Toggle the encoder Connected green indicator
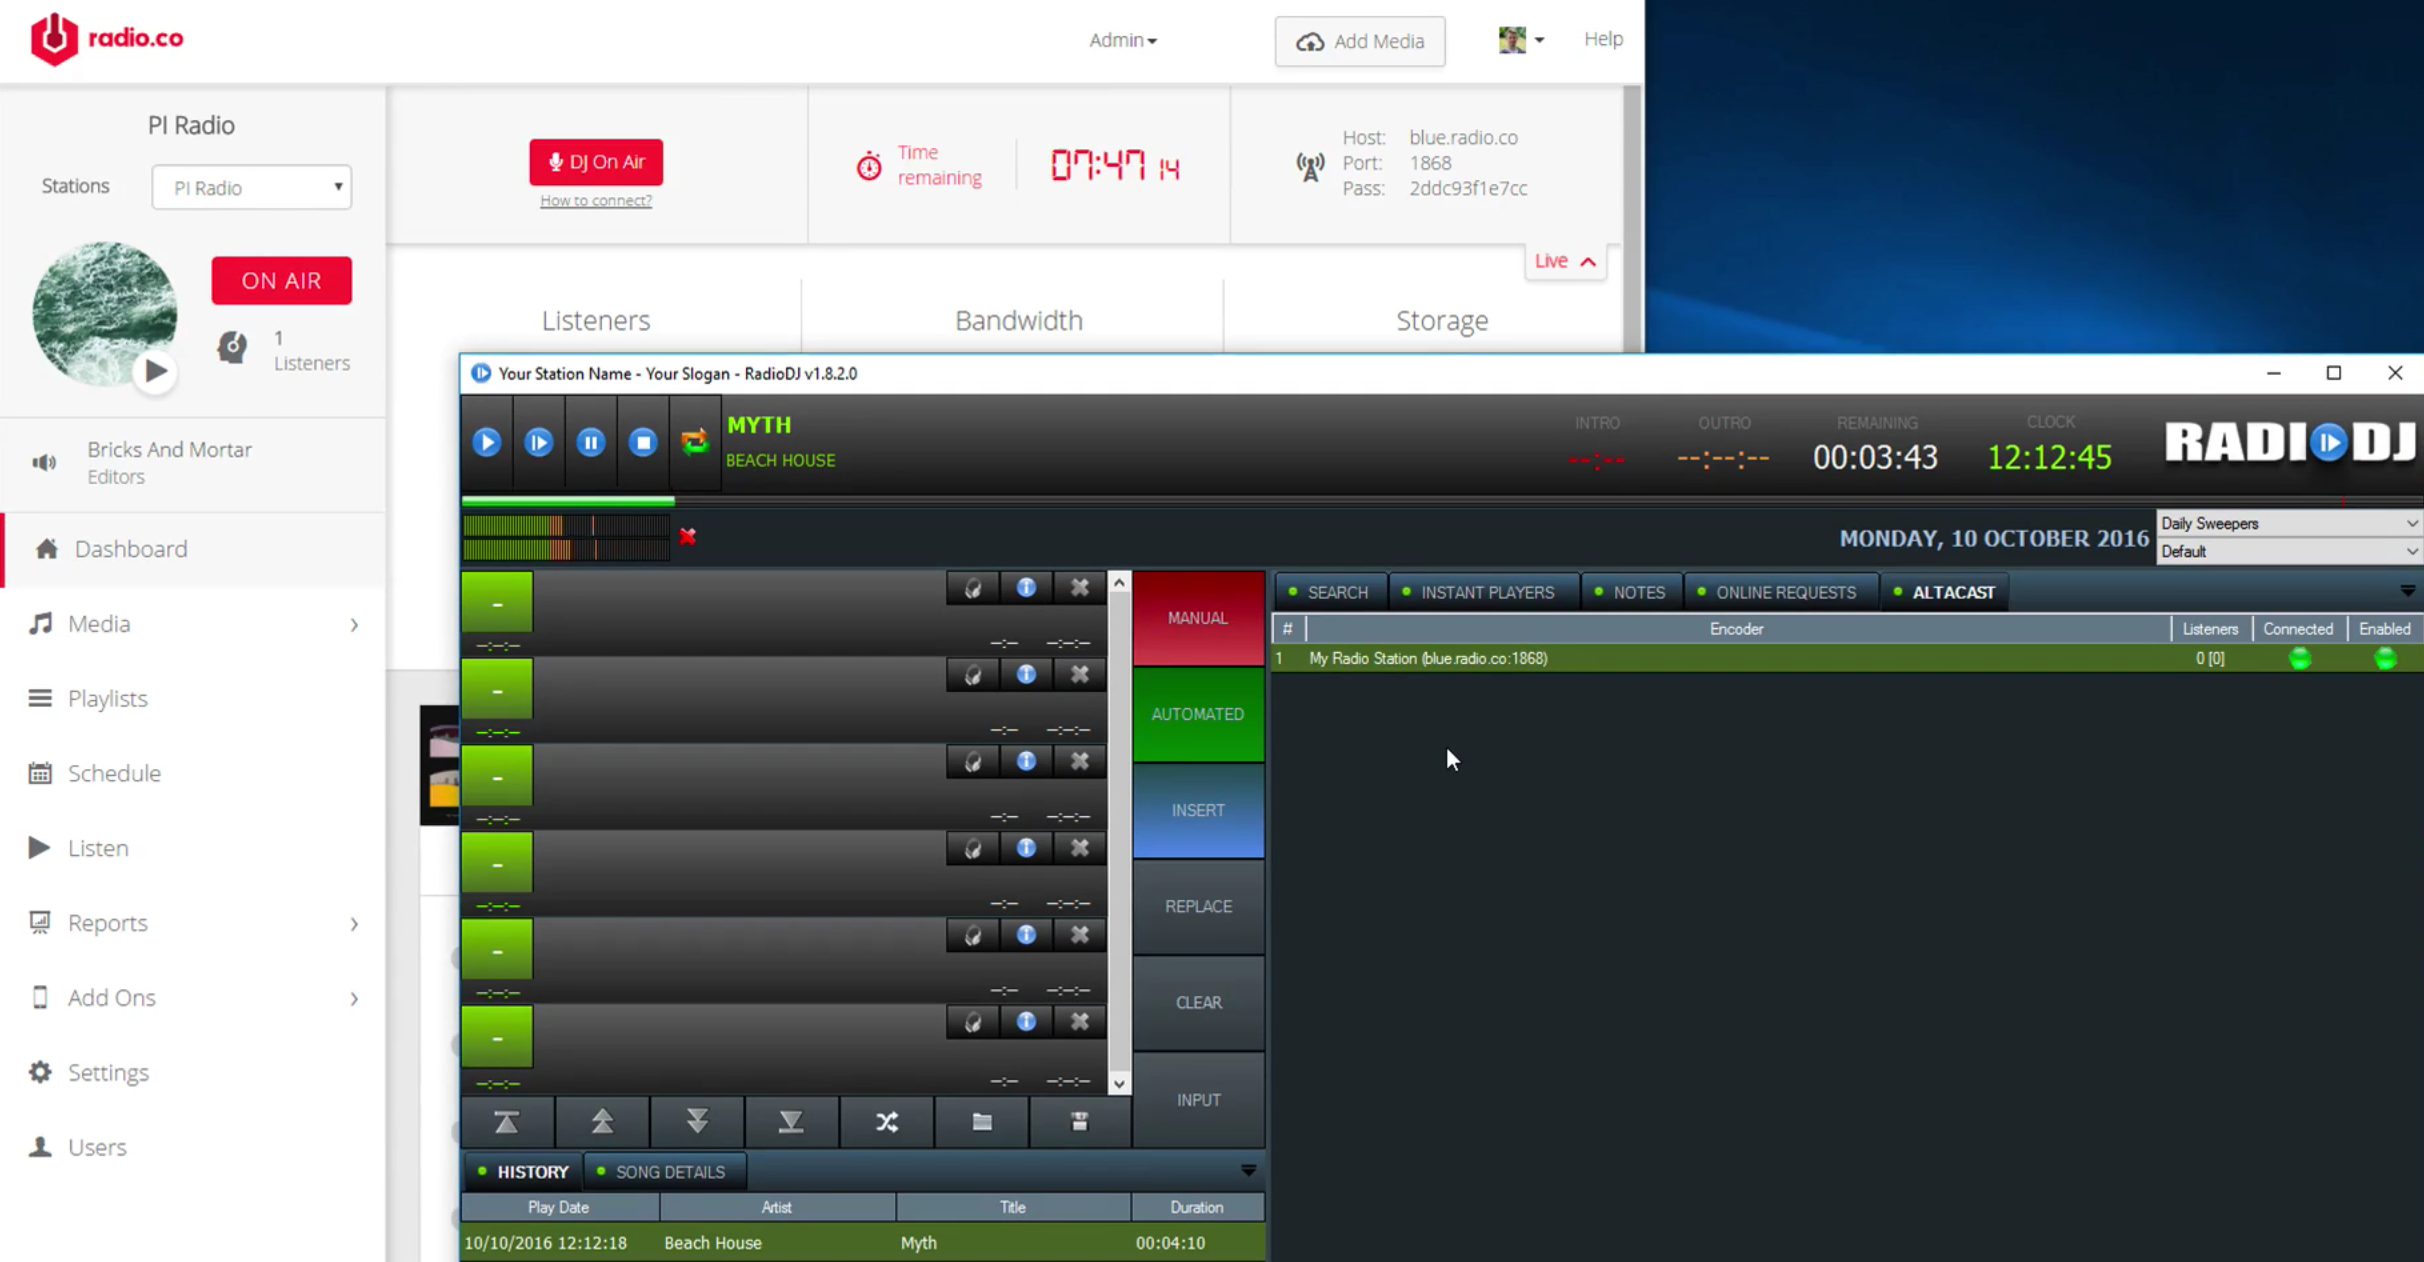The image size is (2424, 1262). (2300, 658)
